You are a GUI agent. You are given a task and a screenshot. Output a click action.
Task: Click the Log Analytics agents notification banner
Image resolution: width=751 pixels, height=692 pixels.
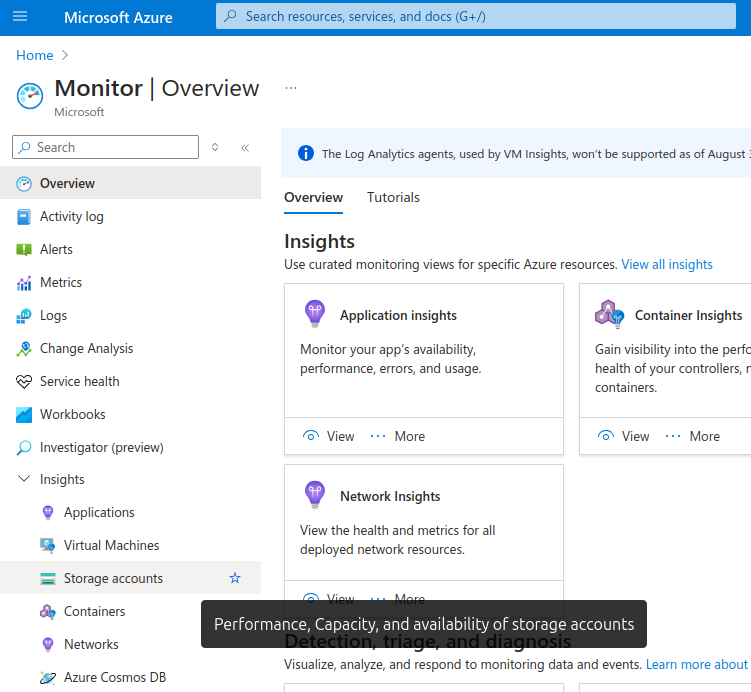click(x=516, y=153)
